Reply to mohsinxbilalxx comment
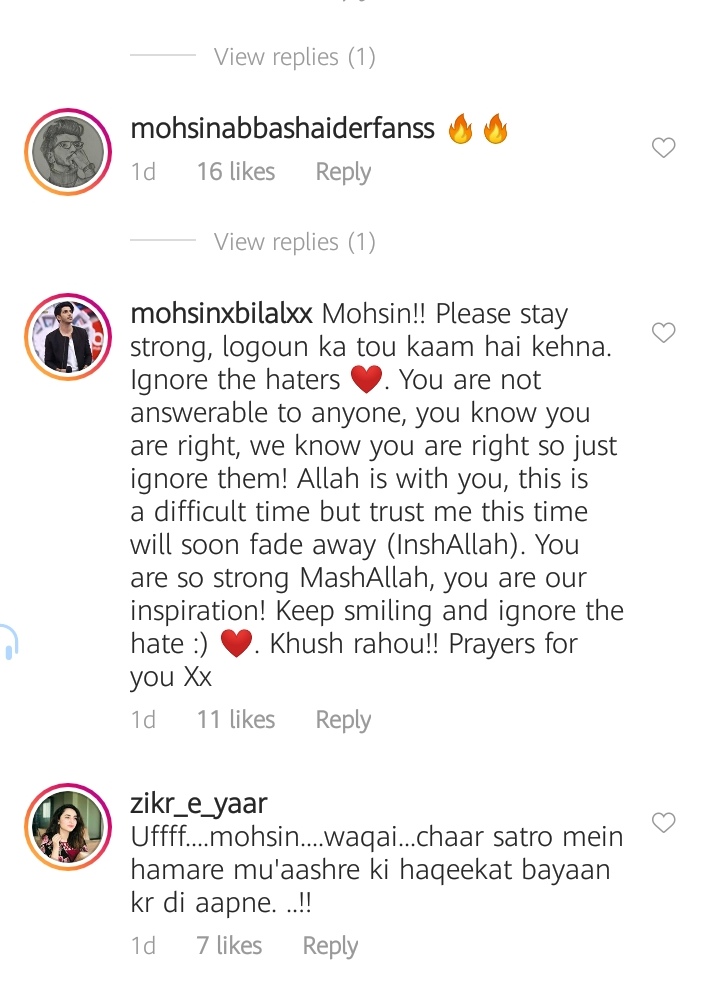 coord(343,720)
